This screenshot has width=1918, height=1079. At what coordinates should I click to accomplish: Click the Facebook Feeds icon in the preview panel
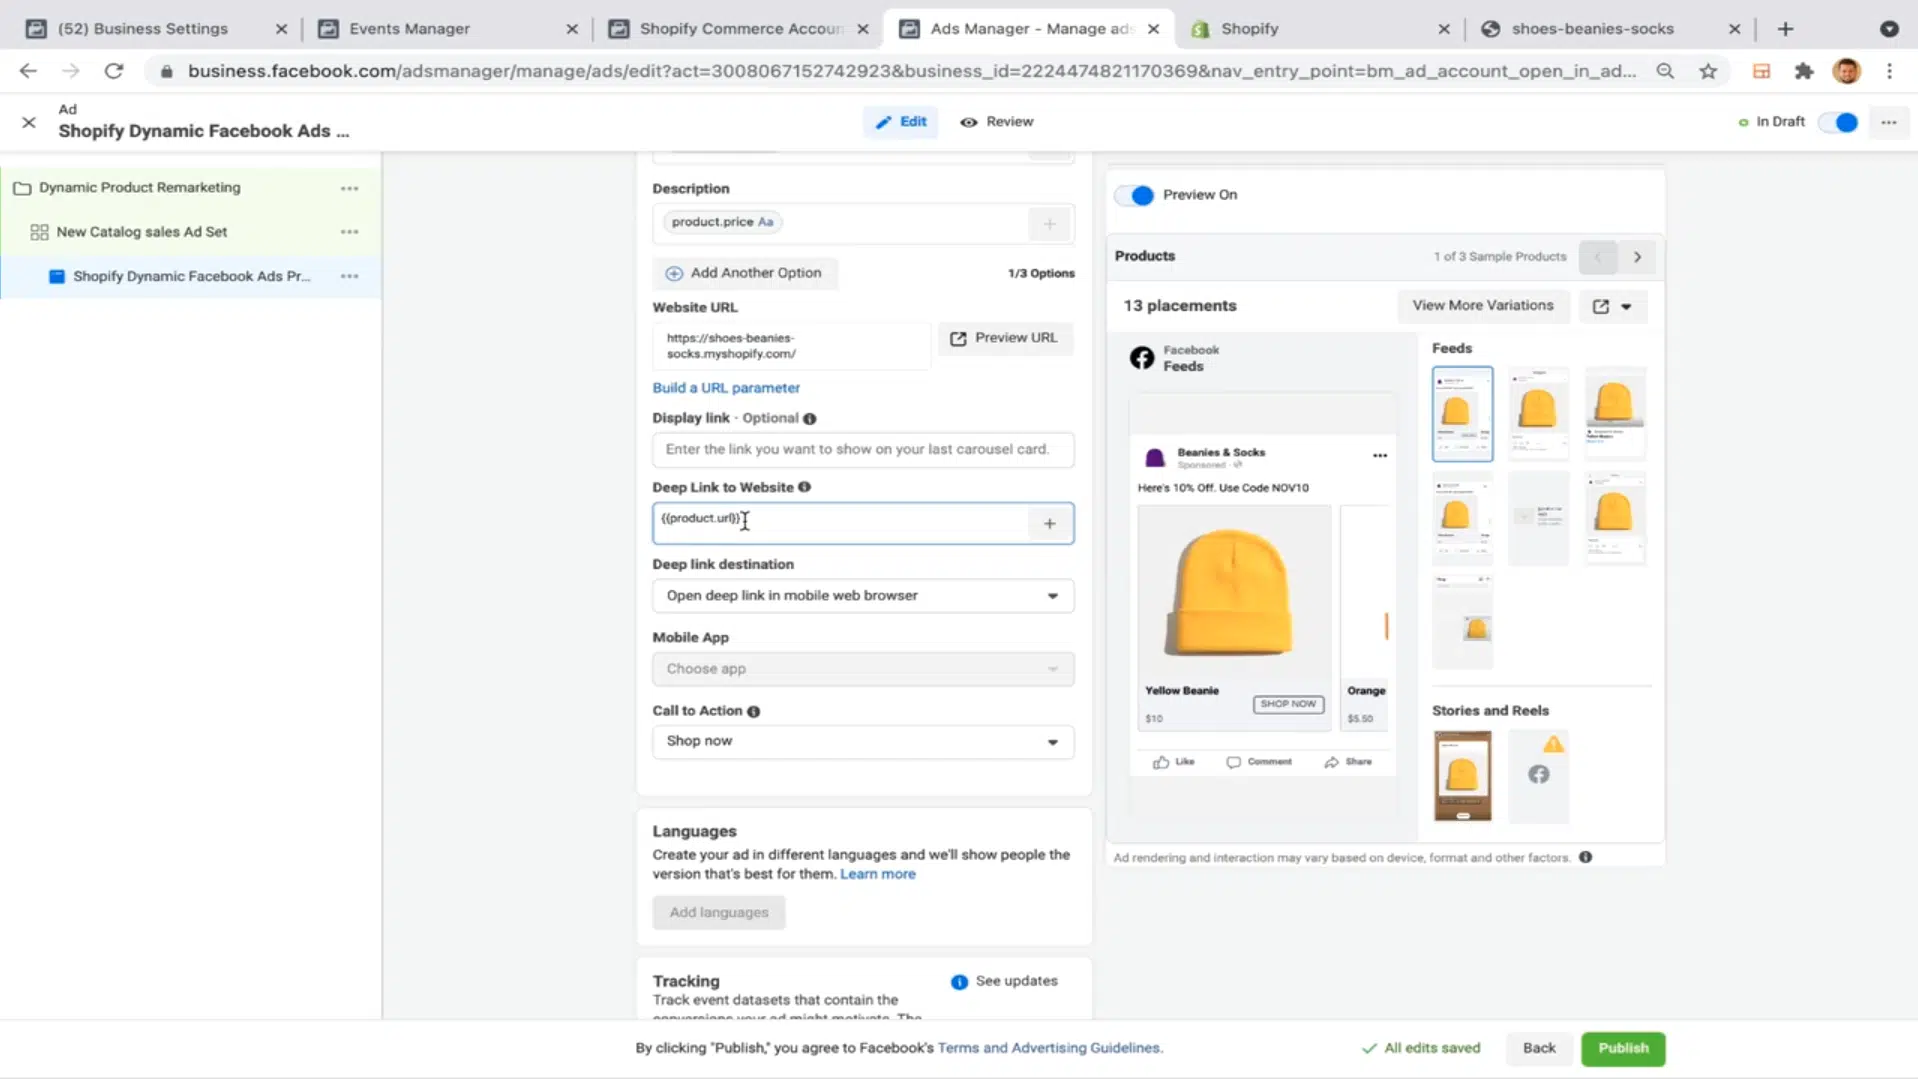coord(1141,357)
